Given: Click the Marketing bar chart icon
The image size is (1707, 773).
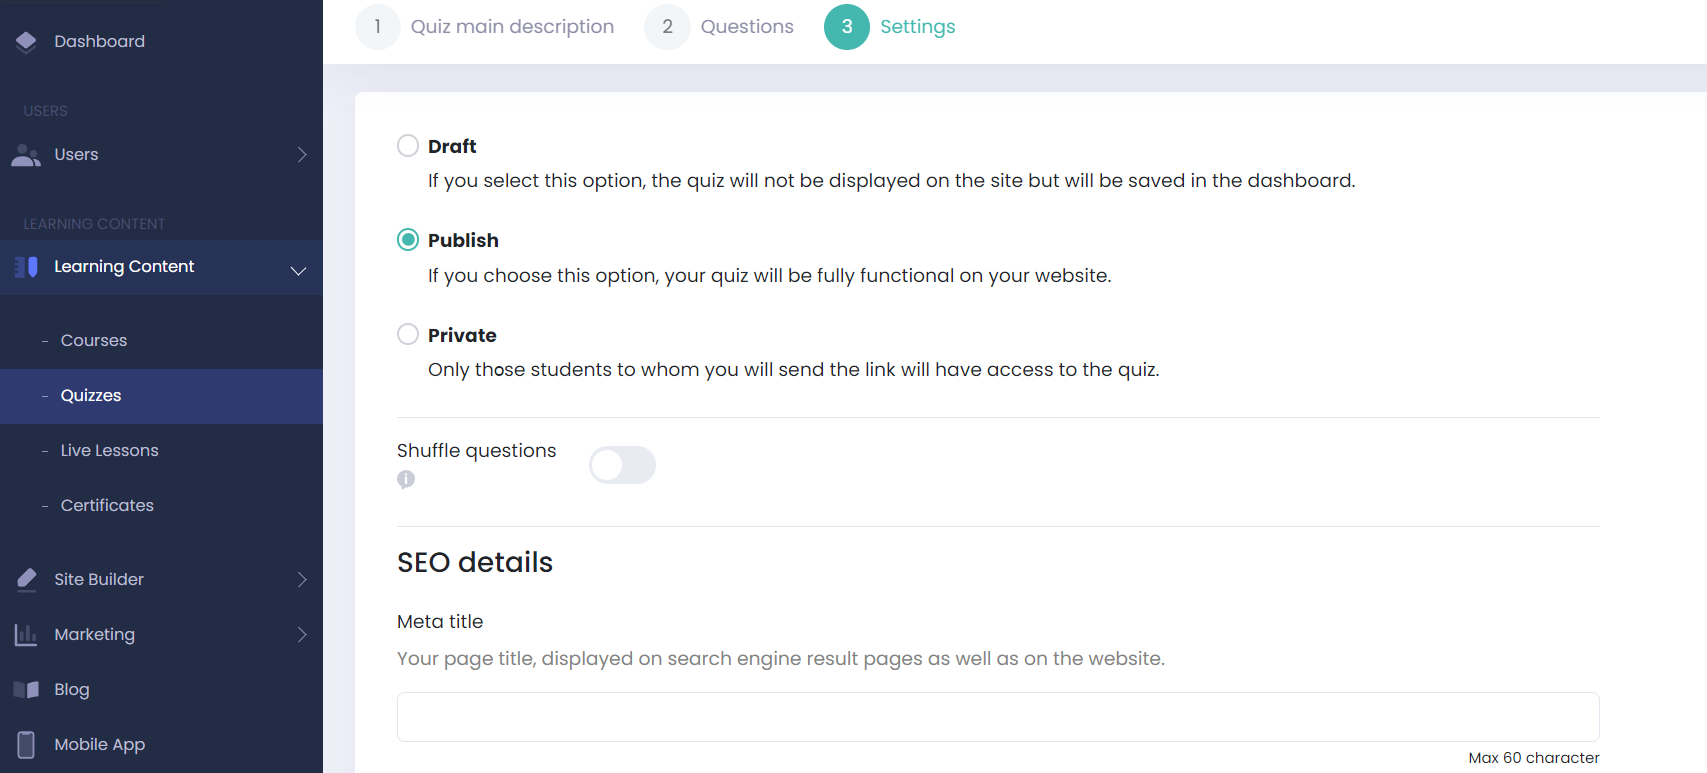Looking at the screenshot, I should (x=26, y=634).
